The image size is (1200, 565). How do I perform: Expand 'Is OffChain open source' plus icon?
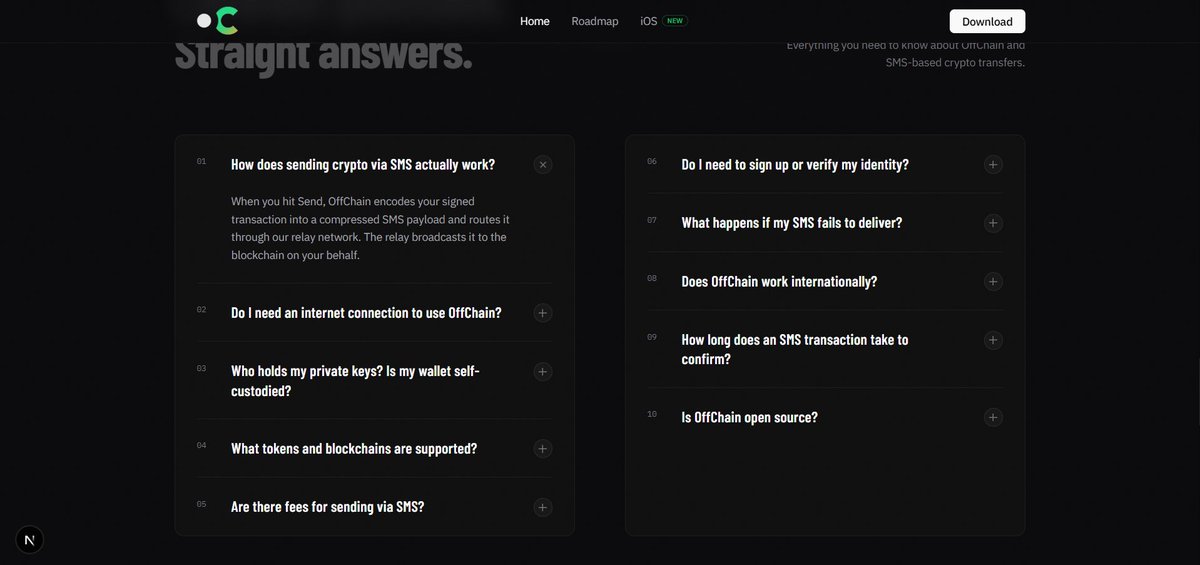993,417
